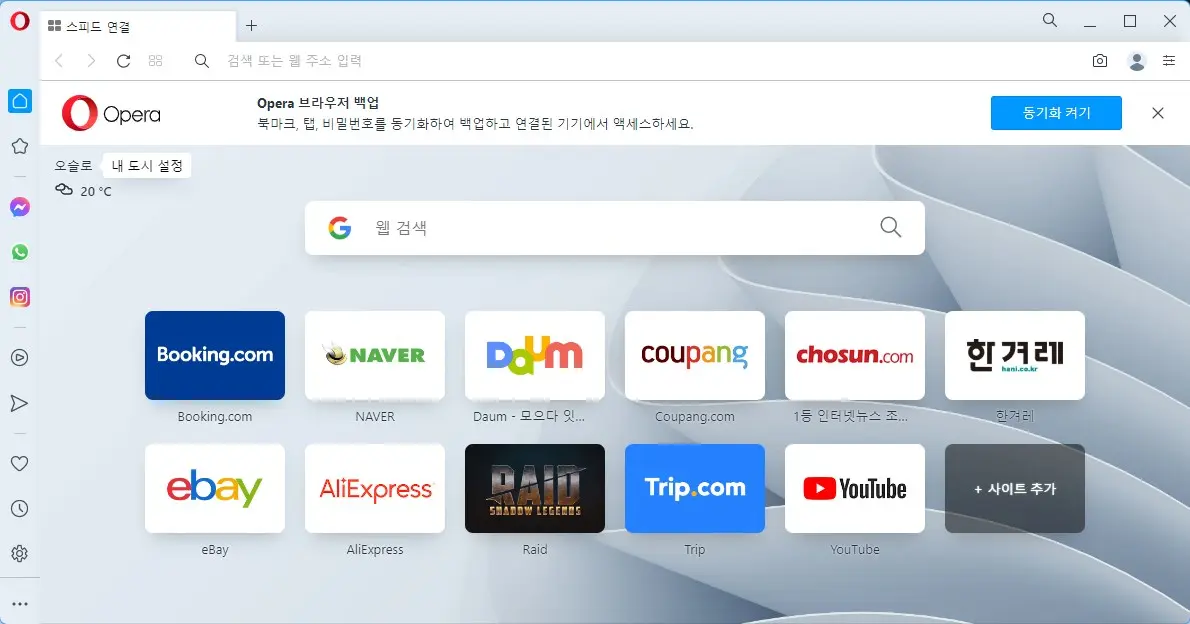Open Bookmarks star in the sidebar
This screenshot has width=1190, height=624.
(x=20, y=146)
